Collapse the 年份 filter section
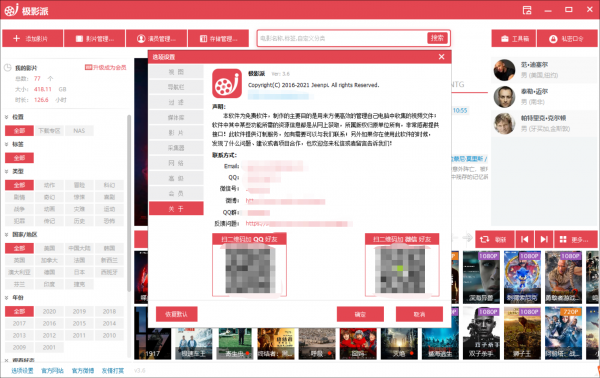The width and height of the screenshot is (600, 378). pos(7,298)
